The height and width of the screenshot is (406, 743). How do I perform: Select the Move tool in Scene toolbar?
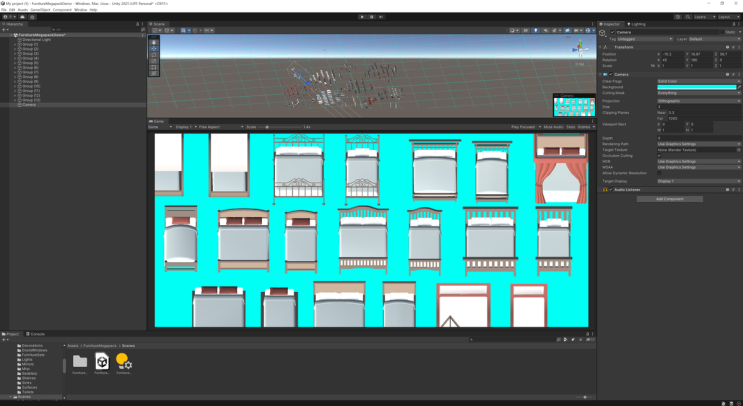click(154, 48)
